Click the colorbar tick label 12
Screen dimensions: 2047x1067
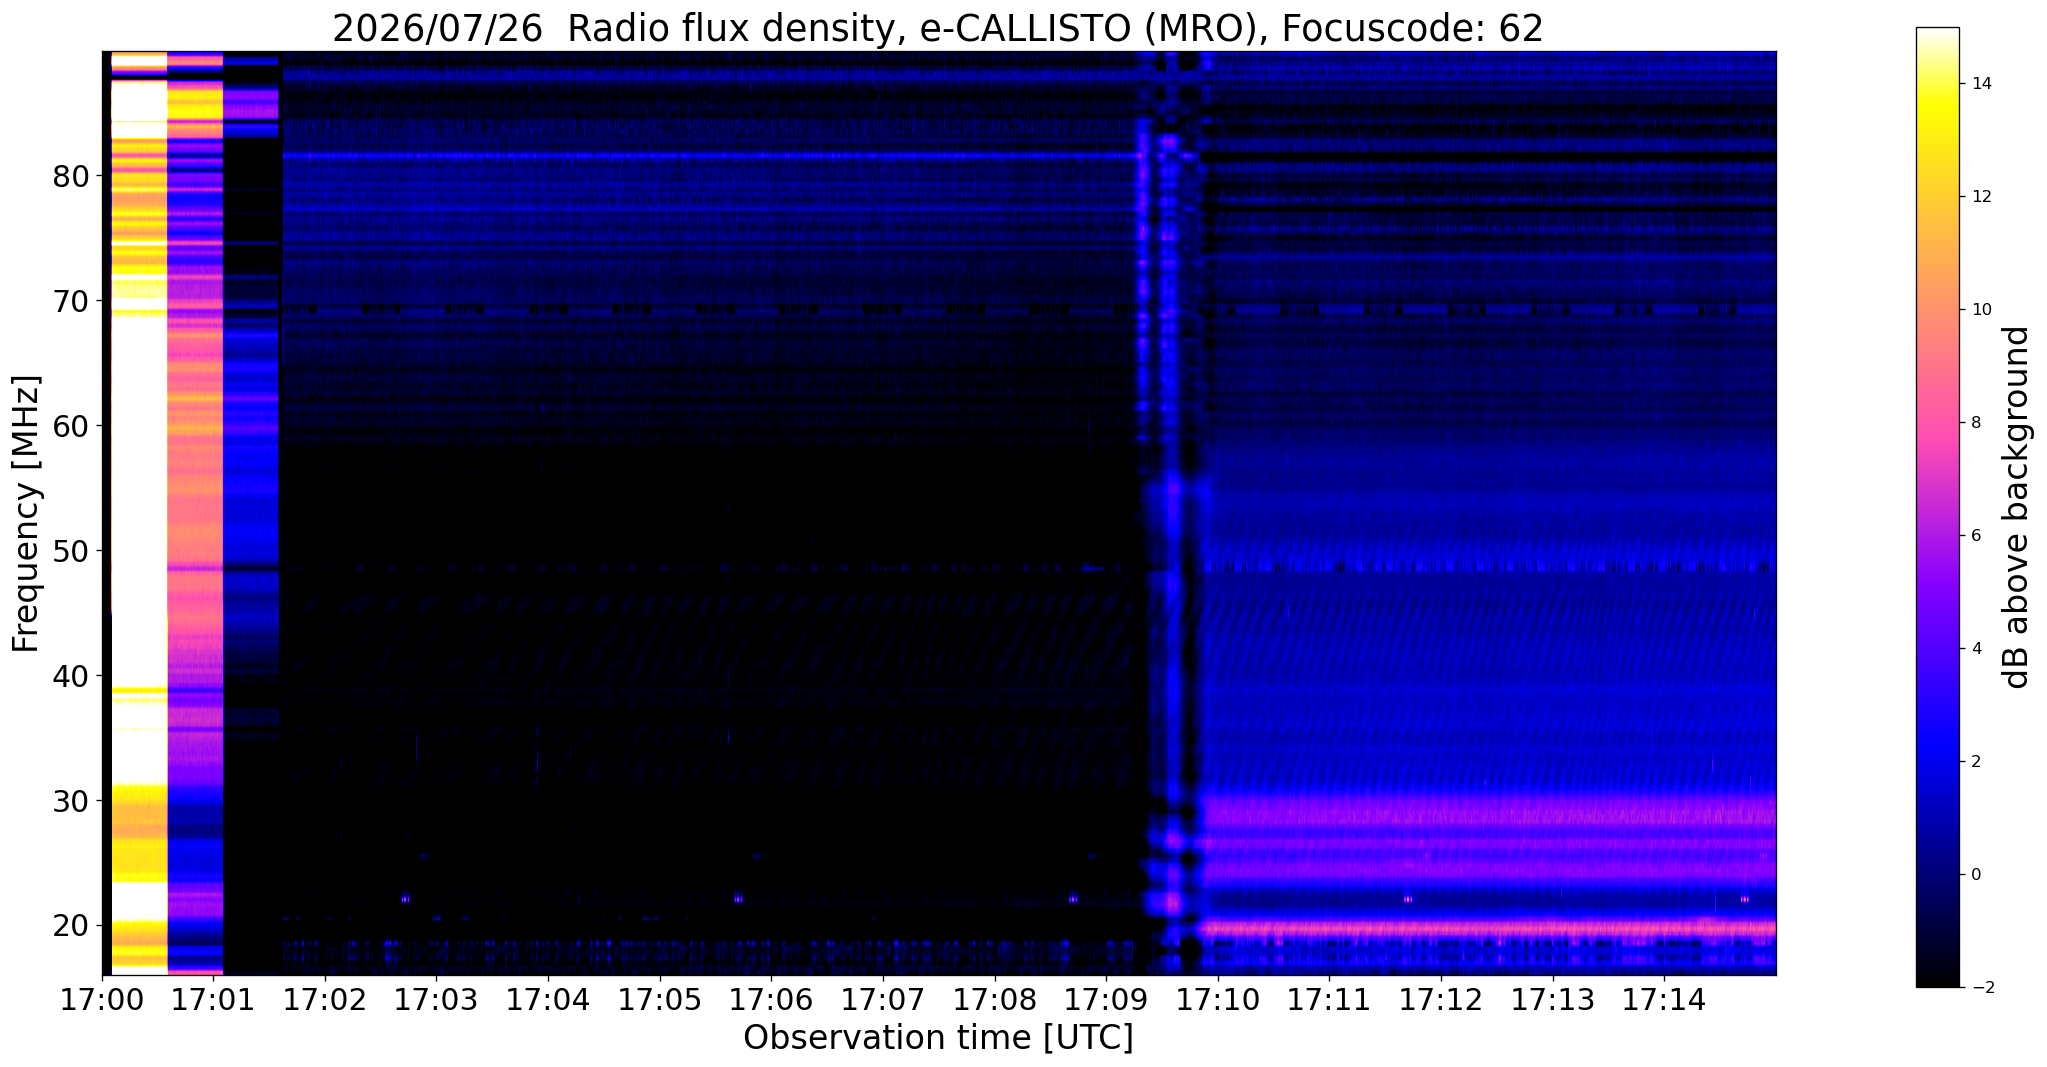1980,197
